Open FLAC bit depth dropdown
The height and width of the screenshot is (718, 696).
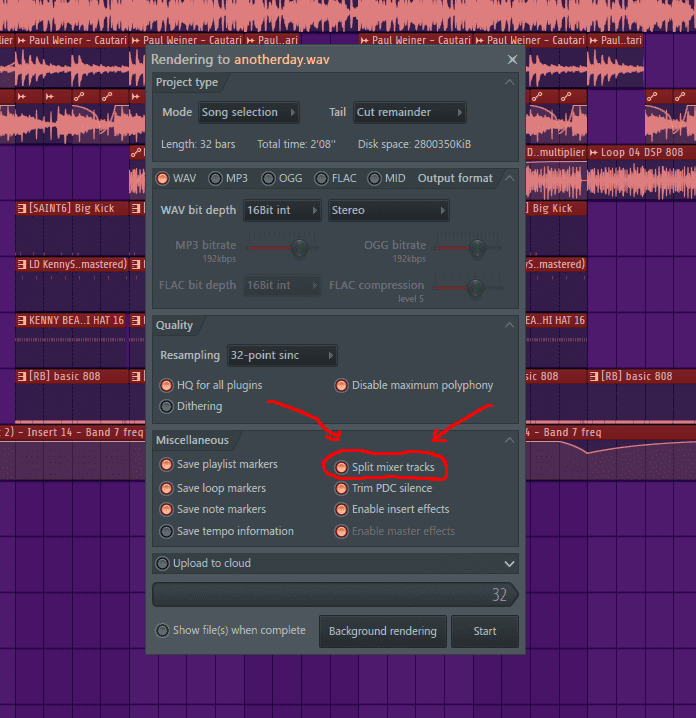[x=282, y=285]
